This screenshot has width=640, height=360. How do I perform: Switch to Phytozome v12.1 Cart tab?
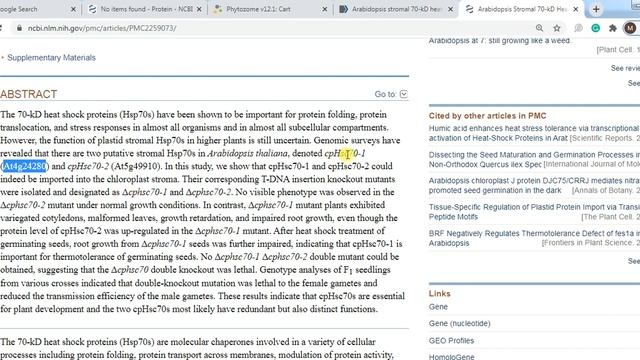268,9
